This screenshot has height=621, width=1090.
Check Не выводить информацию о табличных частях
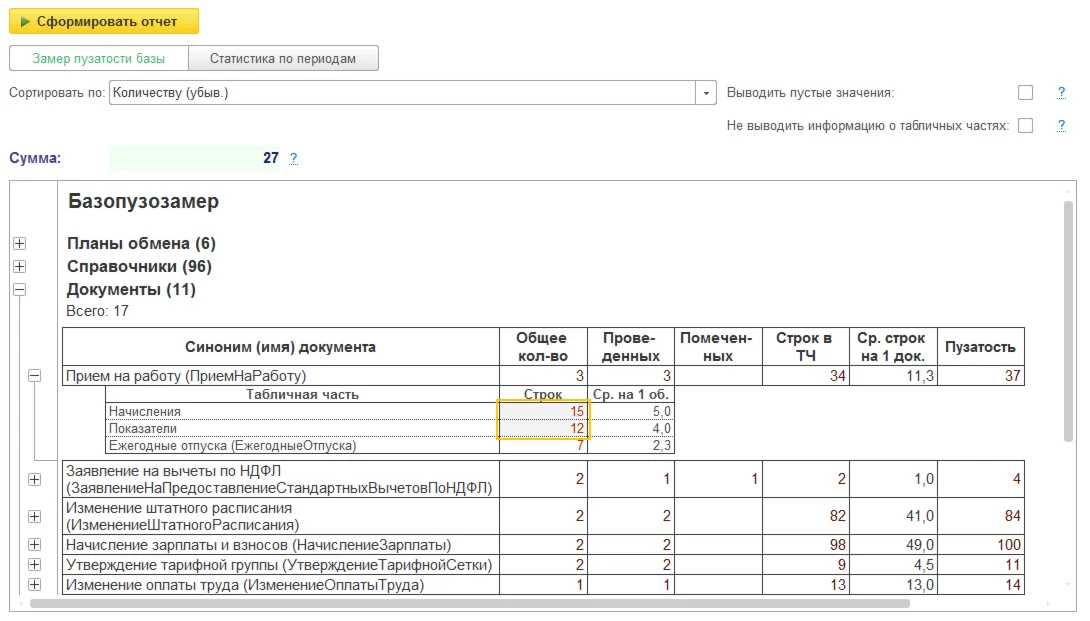1024,125
